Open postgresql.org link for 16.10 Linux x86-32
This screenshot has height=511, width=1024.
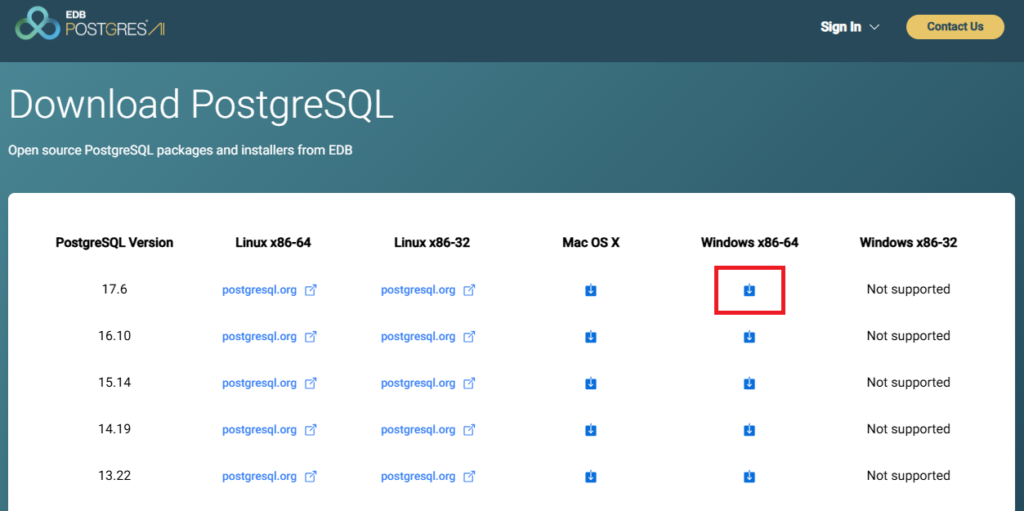click(x=418, y=337)
